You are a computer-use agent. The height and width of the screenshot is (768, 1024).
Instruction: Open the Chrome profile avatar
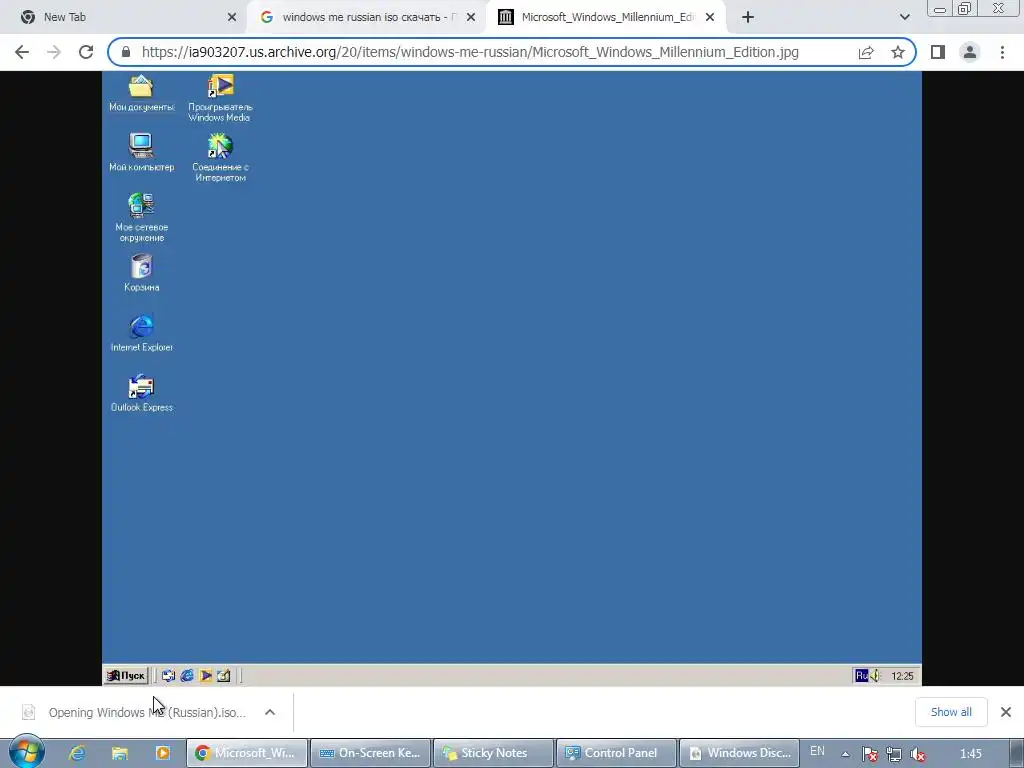pyautogui.click(x=970, y=52)
